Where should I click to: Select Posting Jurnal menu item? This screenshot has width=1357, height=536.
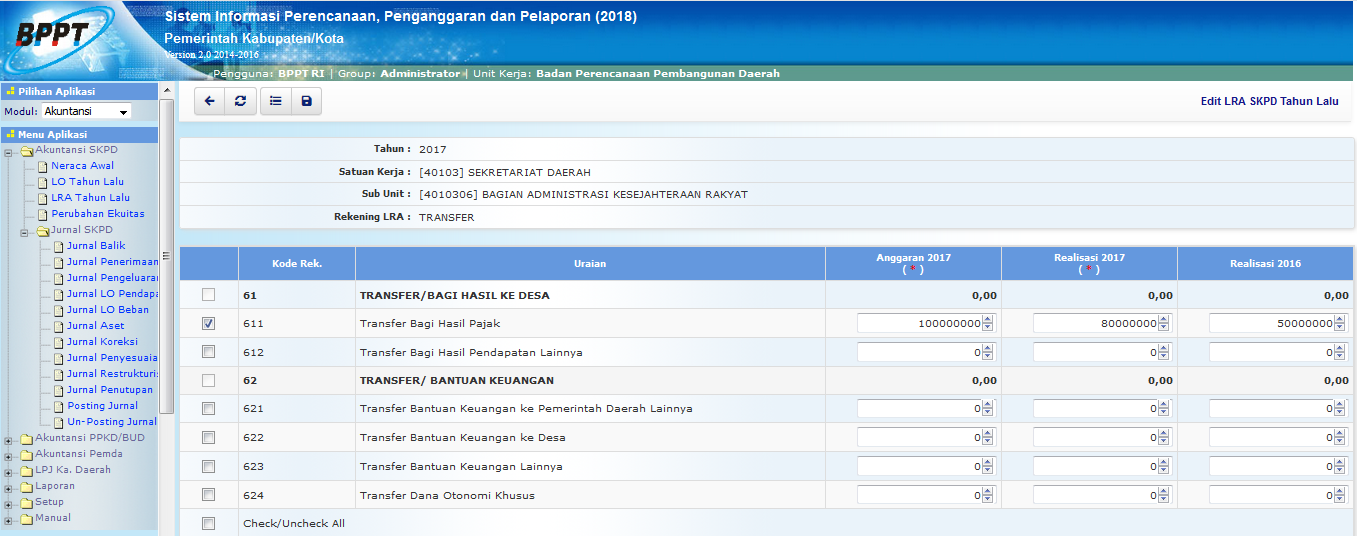pyautogui.click(x=102, y=406)
